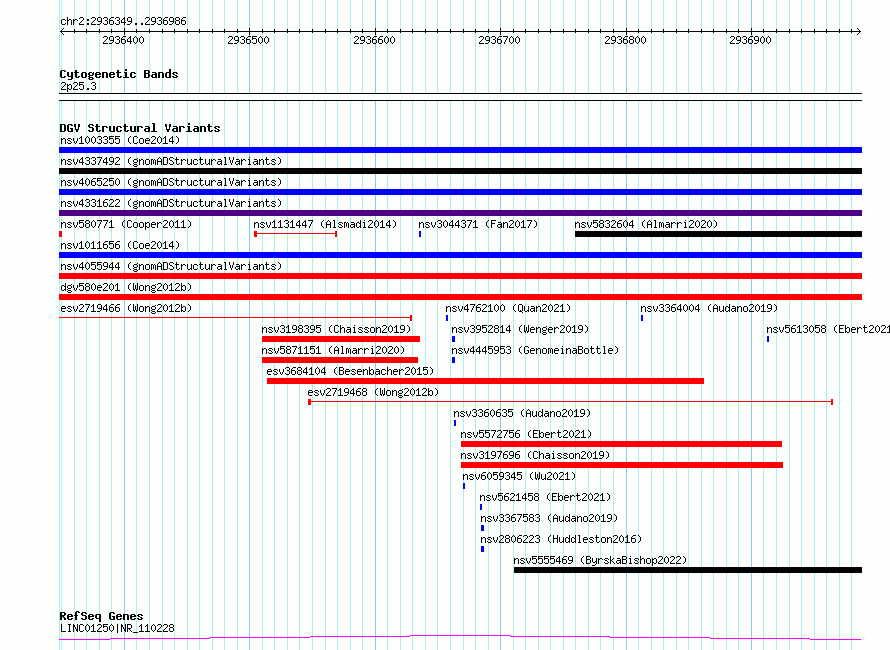
Task: Click the red bar of esv3684104
Action: tap(485, 381)
